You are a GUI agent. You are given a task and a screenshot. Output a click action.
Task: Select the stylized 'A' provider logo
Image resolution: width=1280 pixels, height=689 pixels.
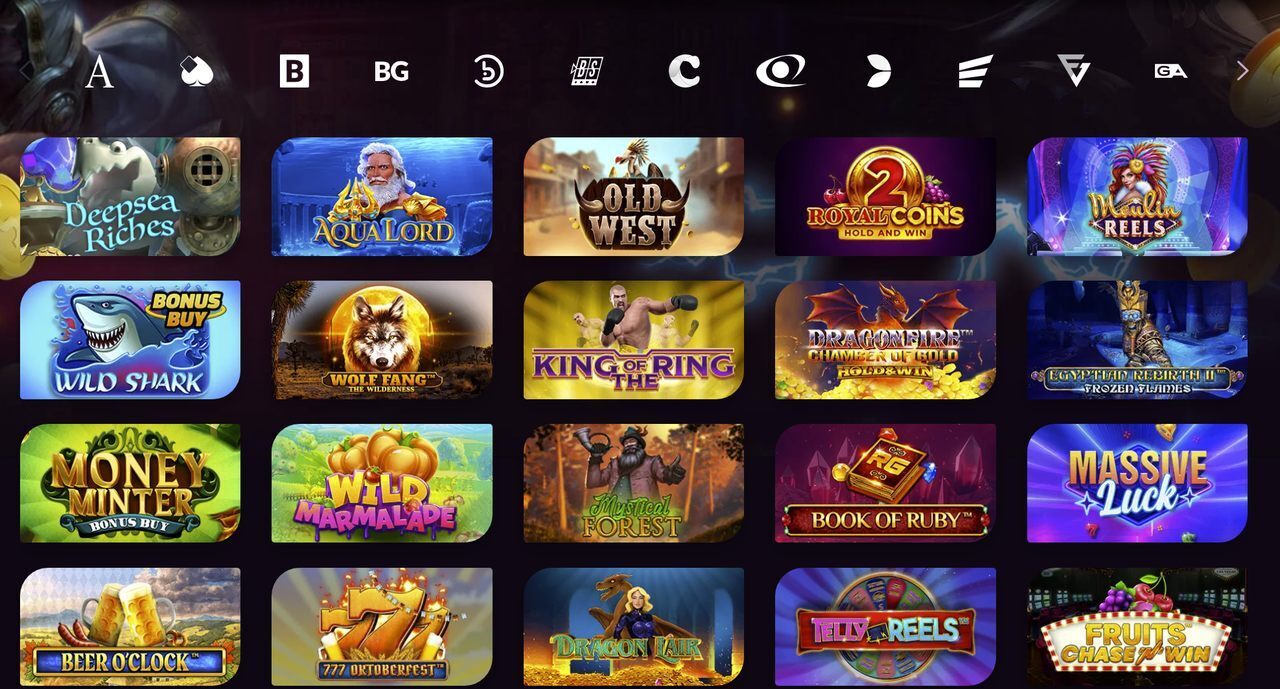(x=99, y=71)
